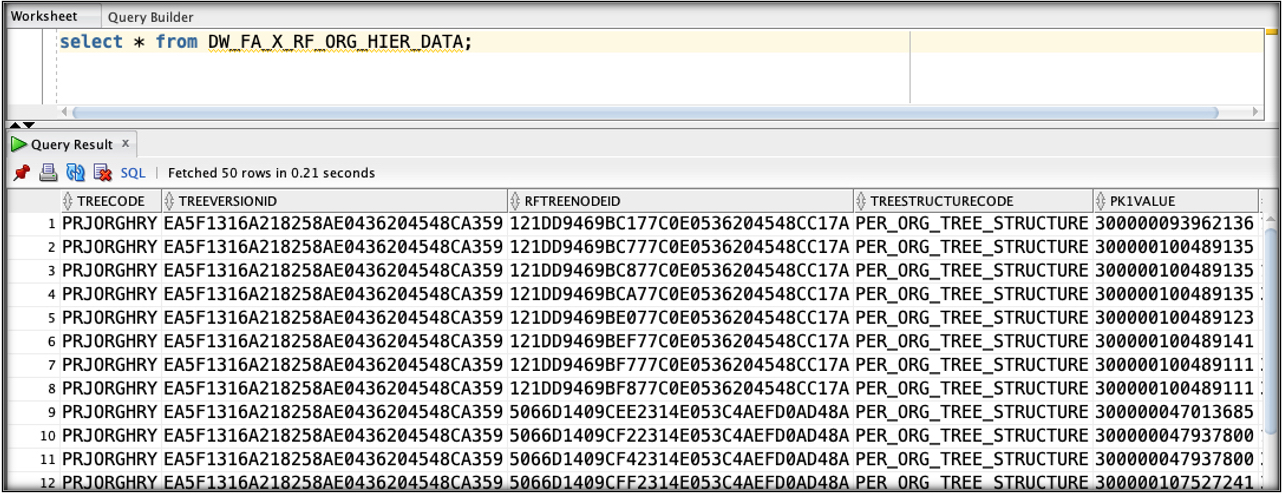Pin the Query Result panel with the red pushpin
Image resolution: width=1283 pixels, height=498 pixels.
pos(21,173)
